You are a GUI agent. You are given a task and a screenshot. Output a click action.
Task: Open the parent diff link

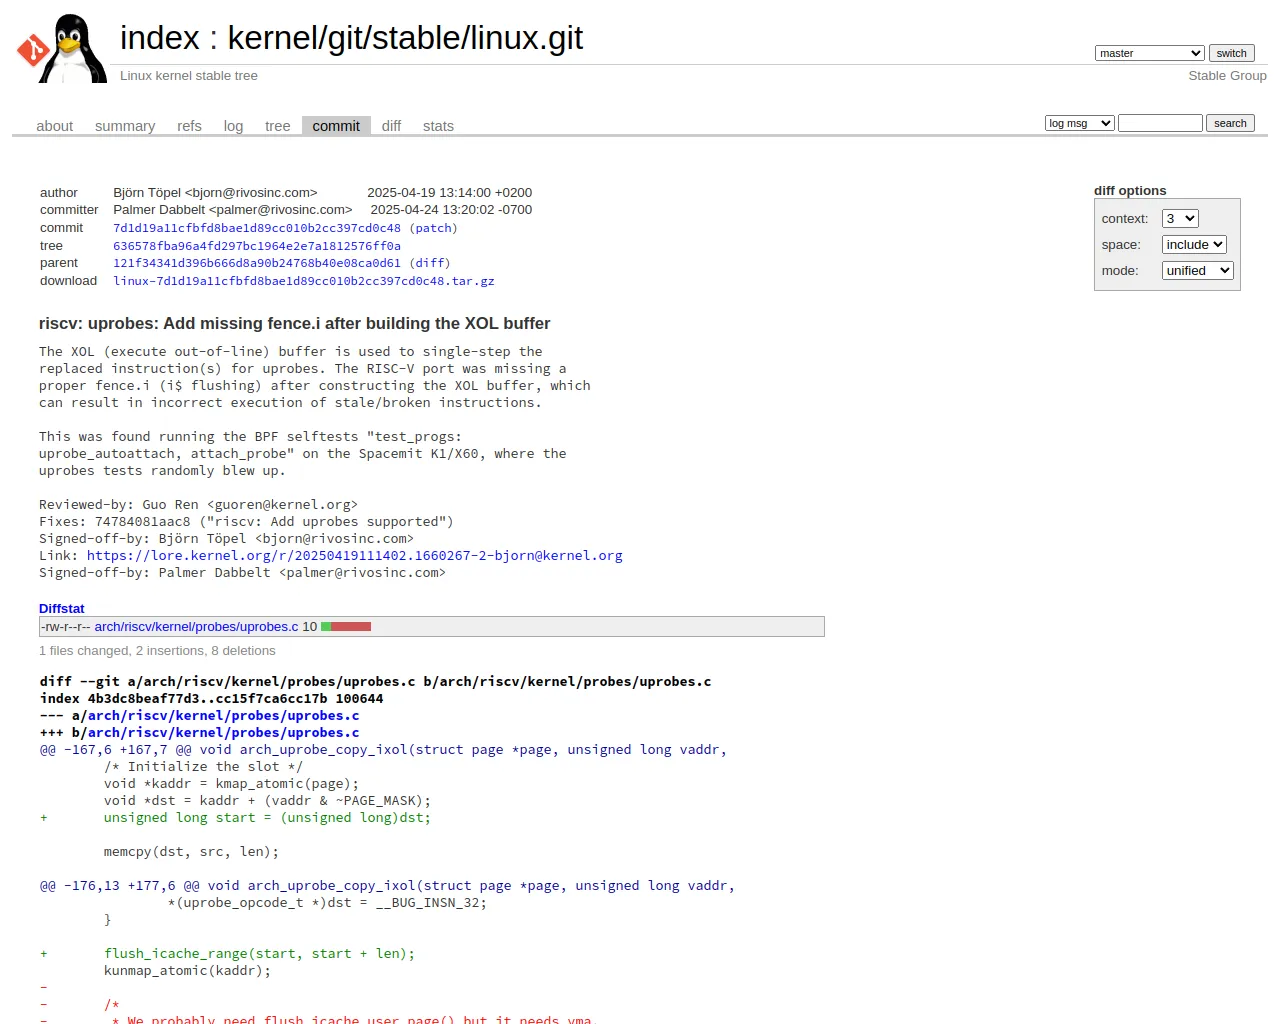click(430, 263)
